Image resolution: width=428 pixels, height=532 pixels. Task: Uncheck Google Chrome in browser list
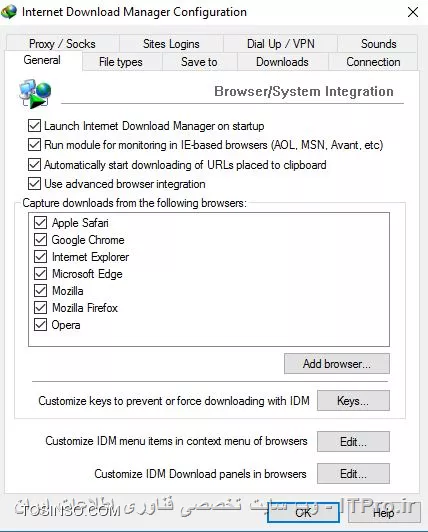click(x=40, y=240)
